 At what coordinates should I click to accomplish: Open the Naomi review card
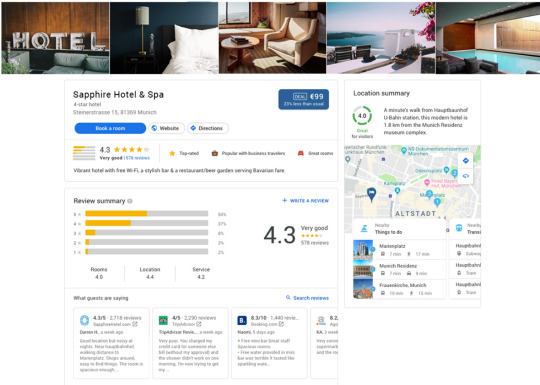coord(269,343)
